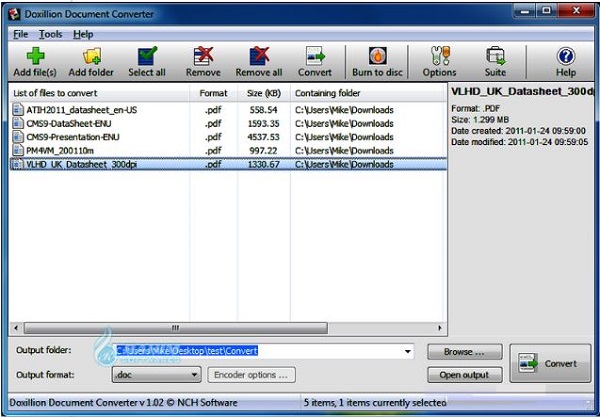
Task: Click the Remove toolbar icon
Action: [203, 56]
